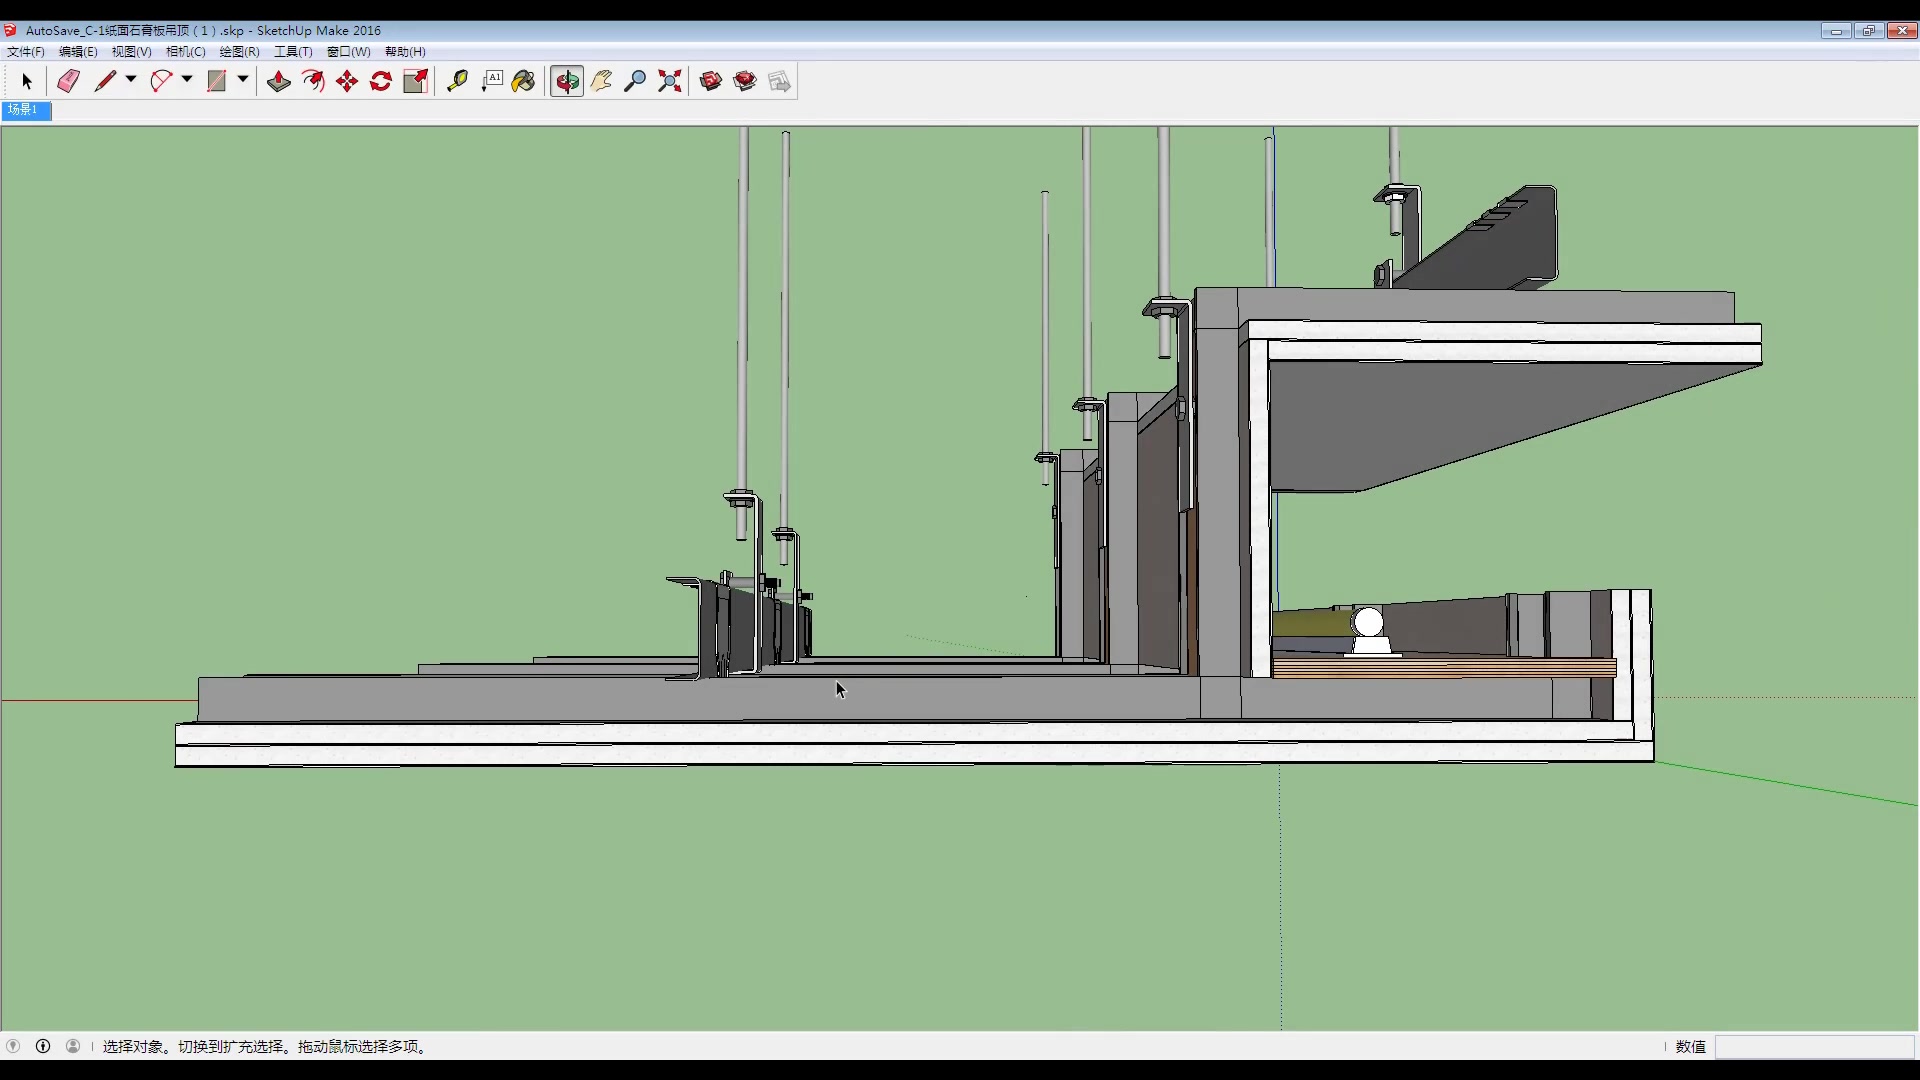Open the 绘图(R) menu
The image size is (1920, 1080).
click(240, 52)
